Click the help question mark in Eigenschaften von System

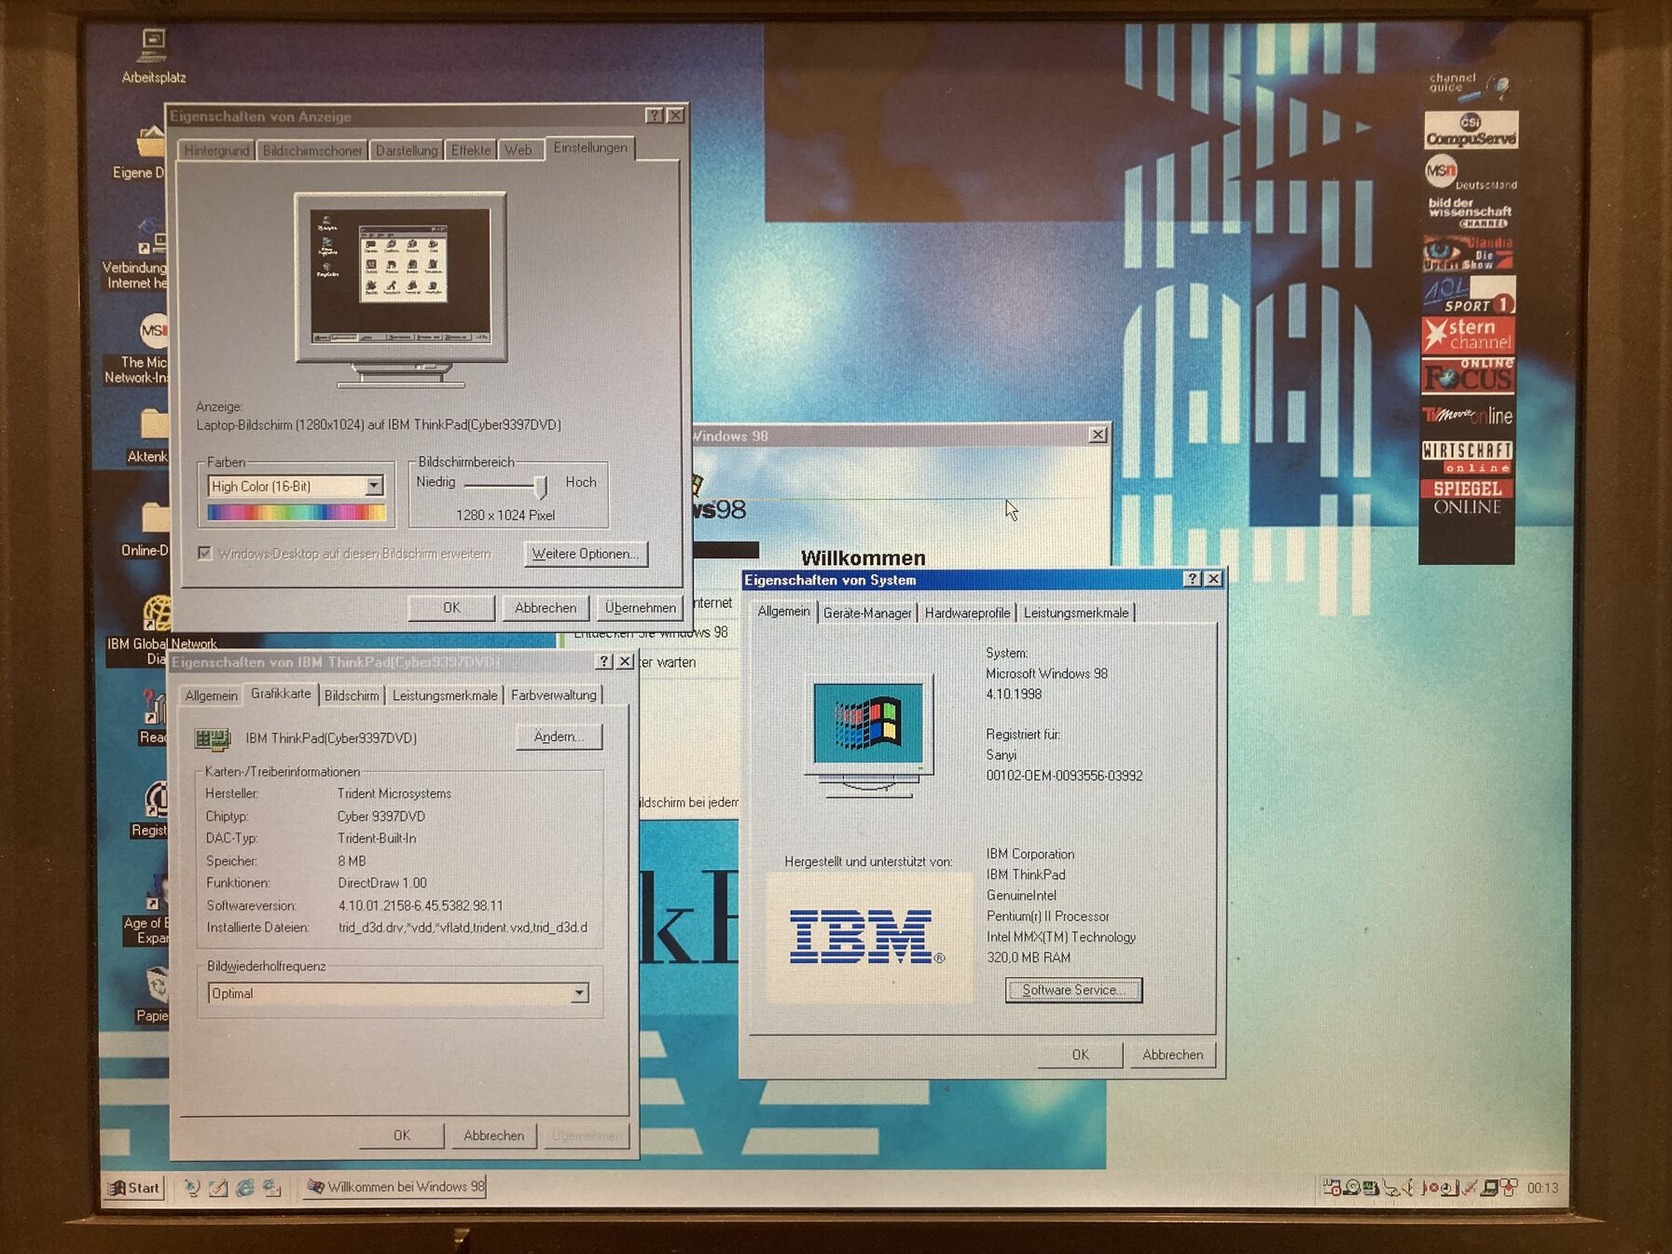coord(1192,579)
